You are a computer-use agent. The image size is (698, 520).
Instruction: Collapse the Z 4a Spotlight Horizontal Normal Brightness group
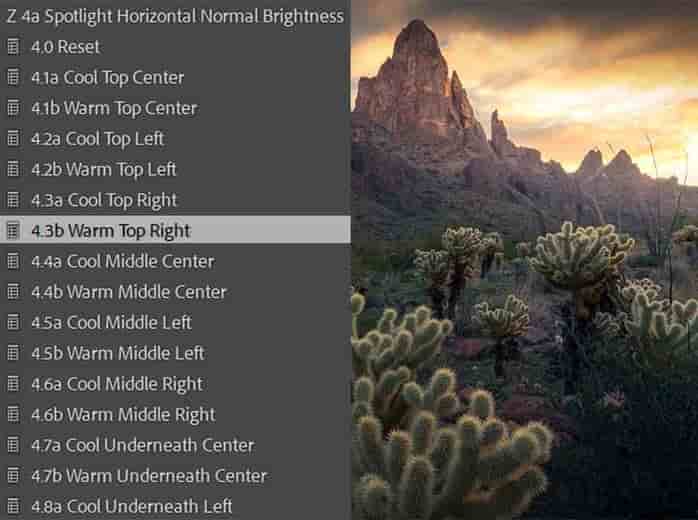(175, 16)
